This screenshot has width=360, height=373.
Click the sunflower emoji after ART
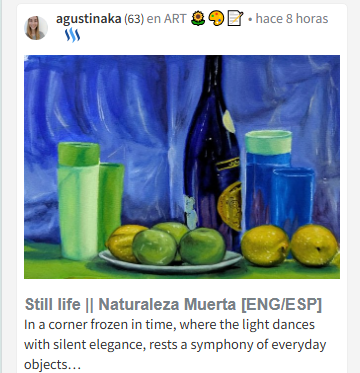(198, 19)
